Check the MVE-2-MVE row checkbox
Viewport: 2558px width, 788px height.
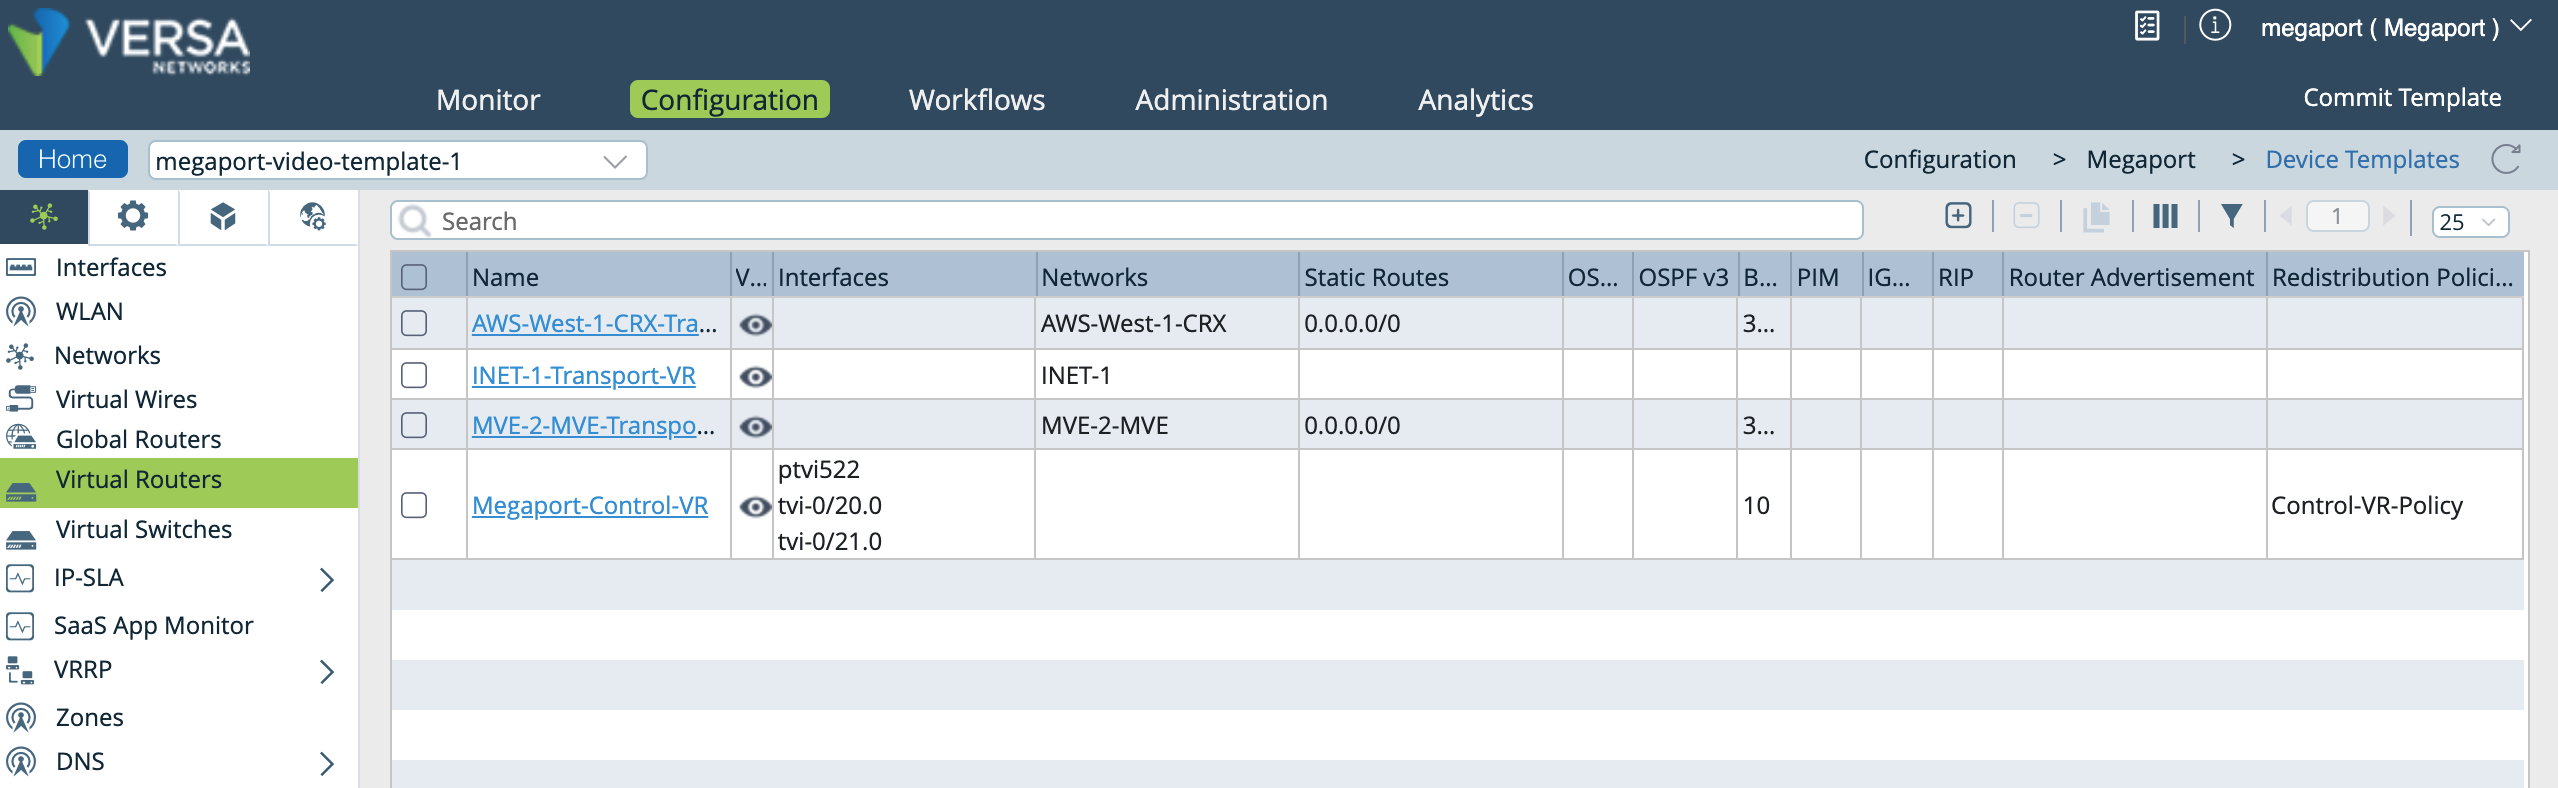pyautogui.click(x=414, y=425)
